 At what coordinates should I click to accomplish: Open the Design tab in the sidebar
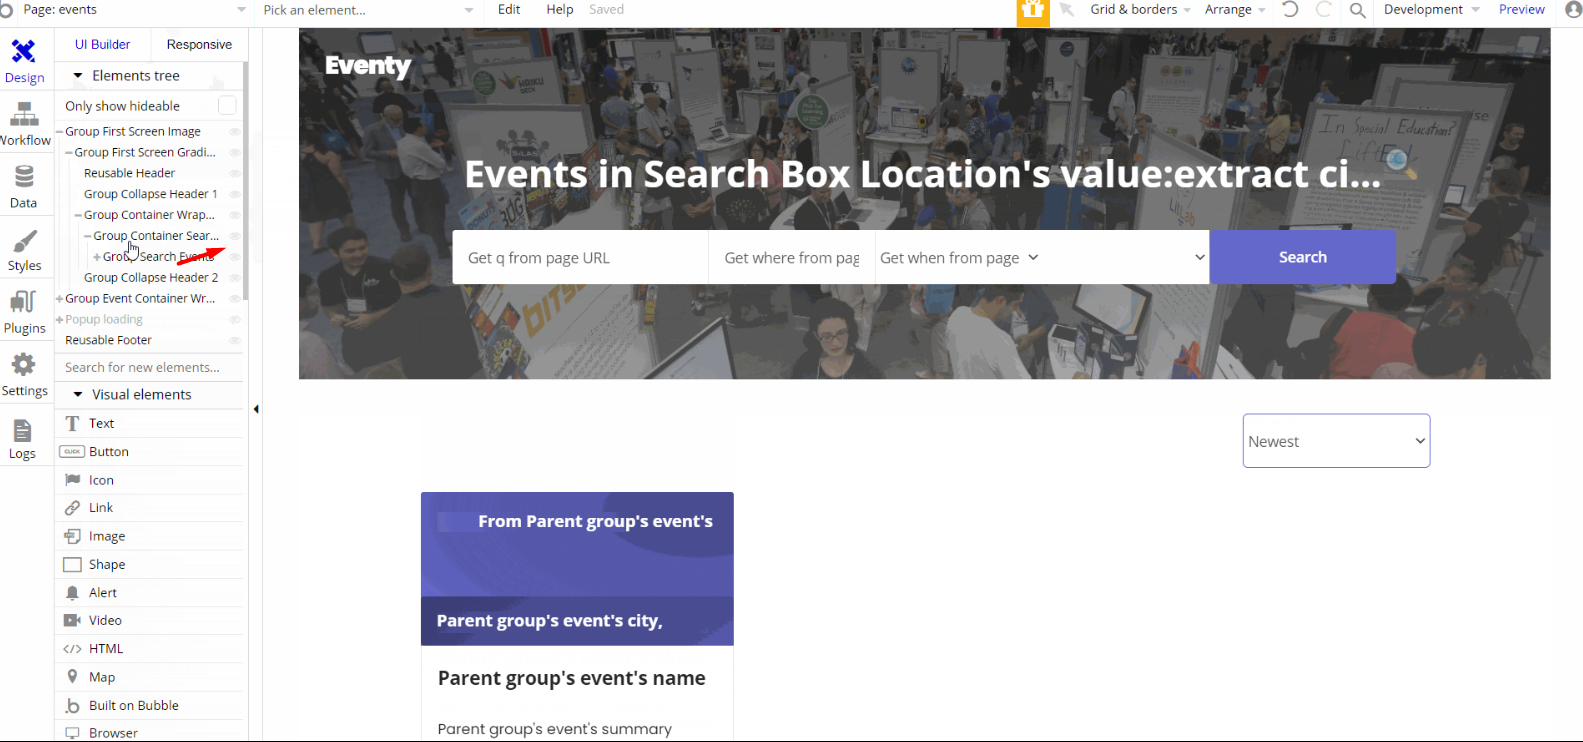click(24, 61)
